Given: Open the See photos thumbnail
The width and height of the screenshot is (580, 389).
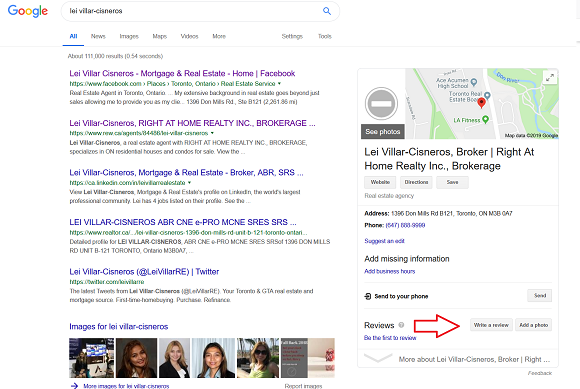Looking at the screenshot, I should [383, 132].
